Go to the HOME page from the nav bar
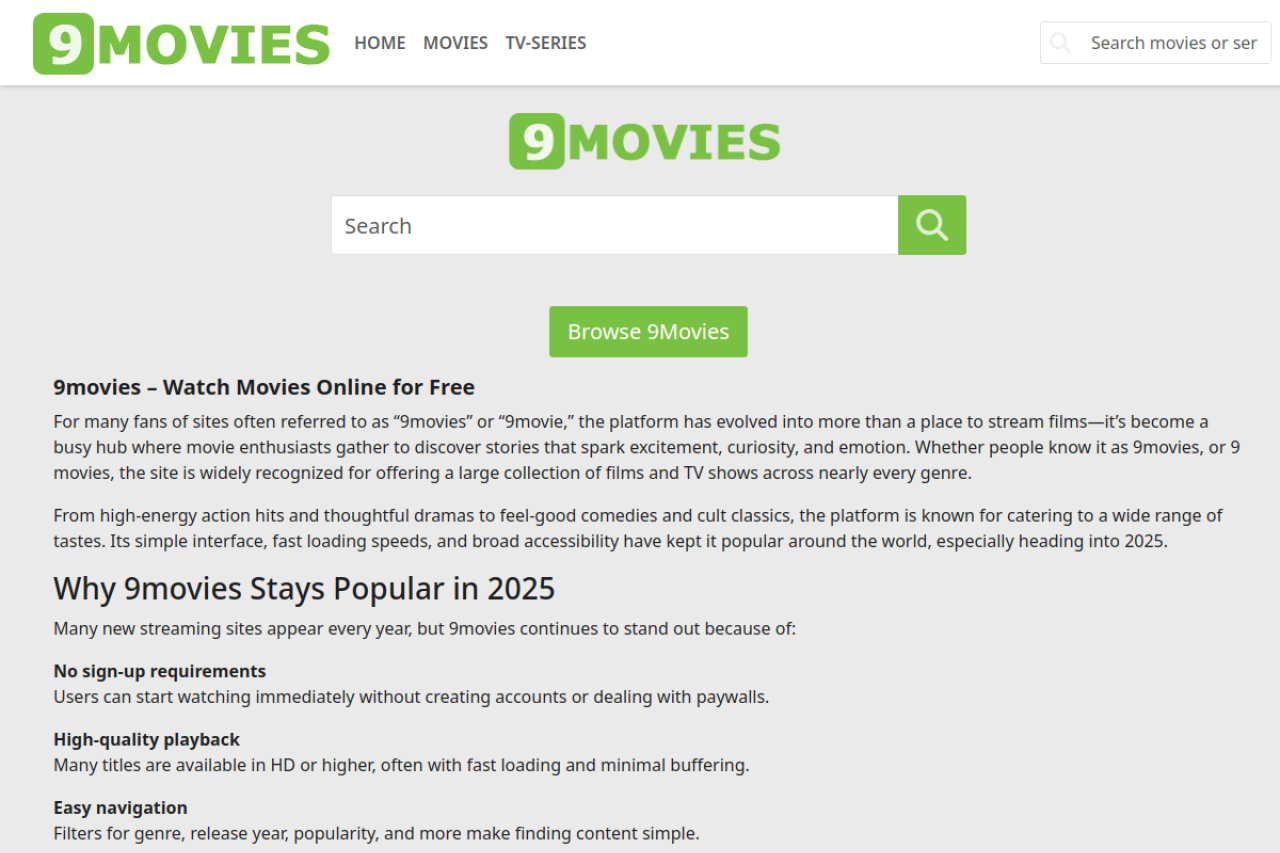 380,43
